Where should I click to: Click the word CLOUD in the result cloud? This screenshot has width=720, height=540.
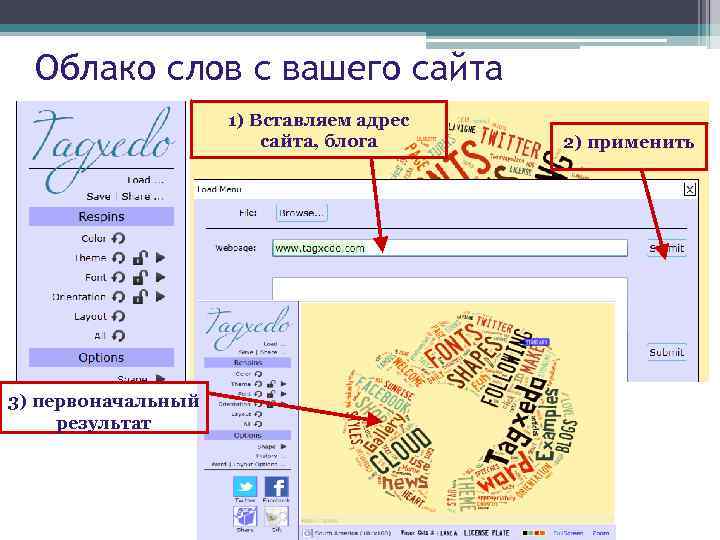click(400, 451)
